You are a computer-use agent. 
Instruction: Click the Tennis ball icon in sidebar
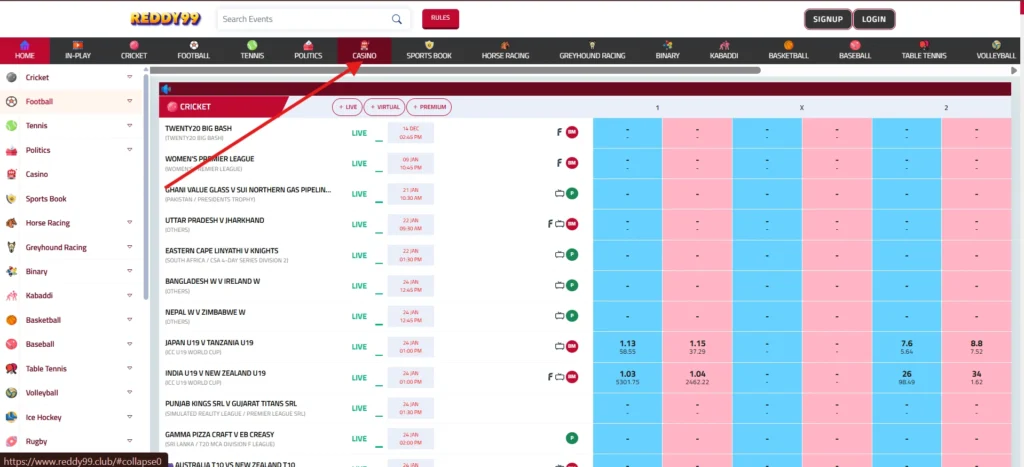12,126
